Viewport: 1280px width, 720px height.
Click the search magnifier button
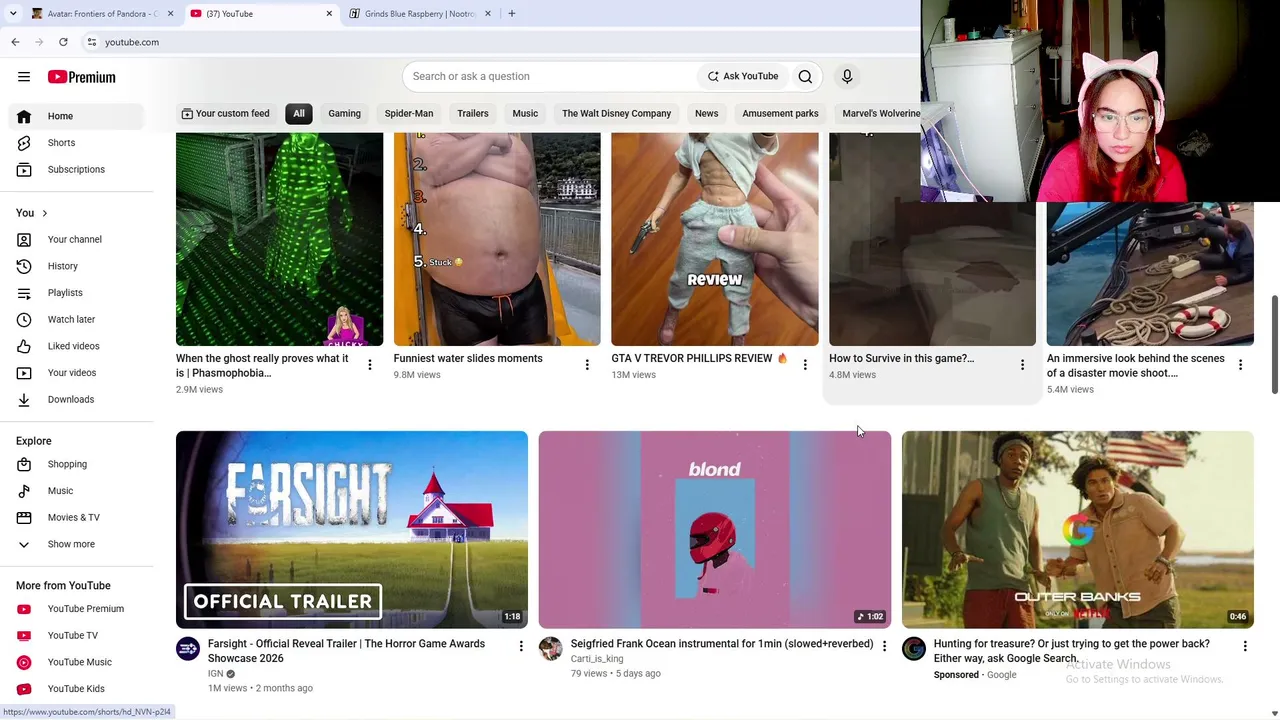[805, 76]
